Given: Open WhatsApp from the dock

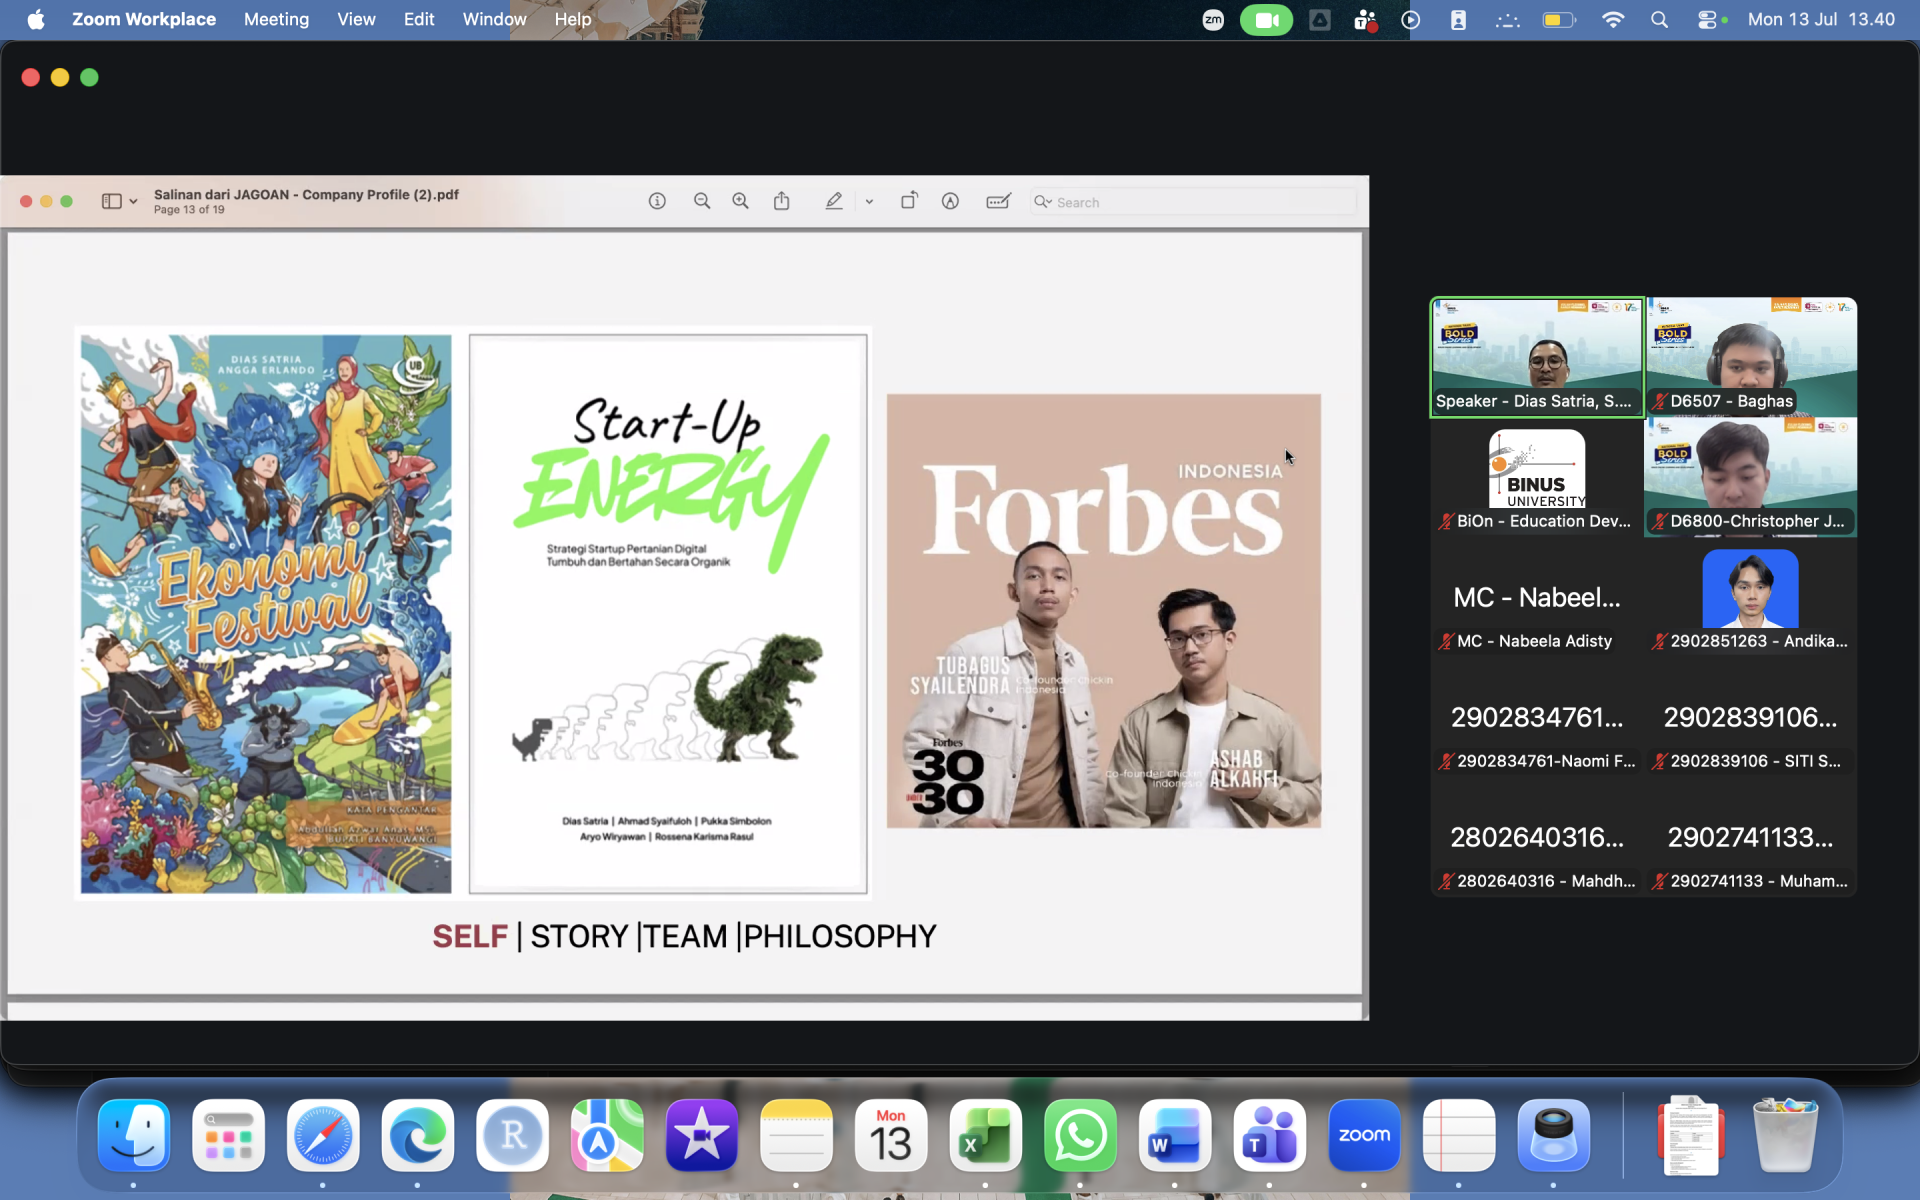Looking at the screenshot, I should 1080,1136.
